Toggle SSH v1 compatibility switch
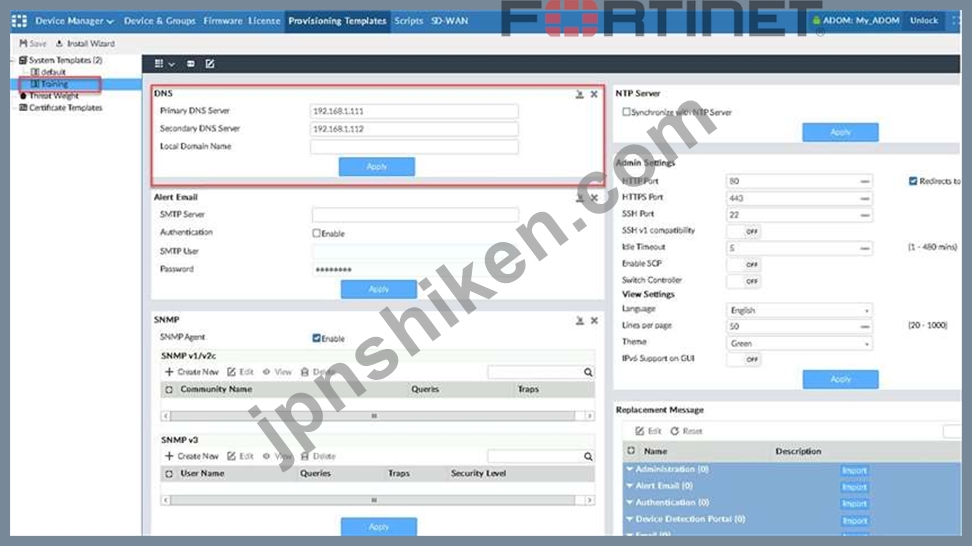The width and height of the screenshot is (972, 546). 744,231
